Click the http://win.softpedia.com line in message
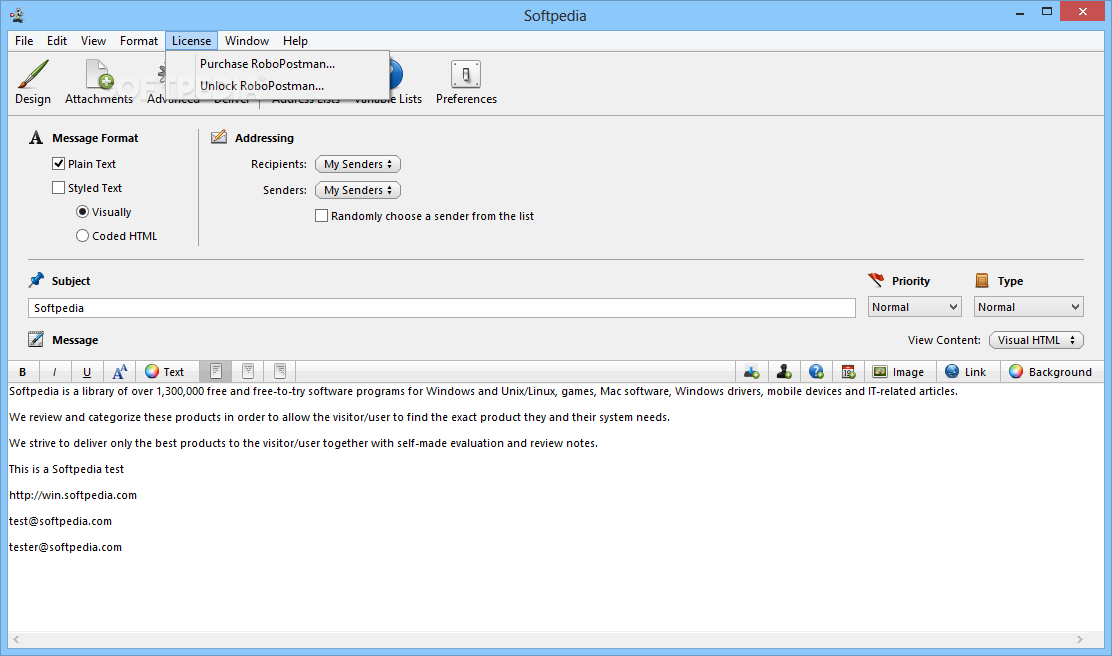Screen dimensions: 1112x656 [x=73, y=495]
